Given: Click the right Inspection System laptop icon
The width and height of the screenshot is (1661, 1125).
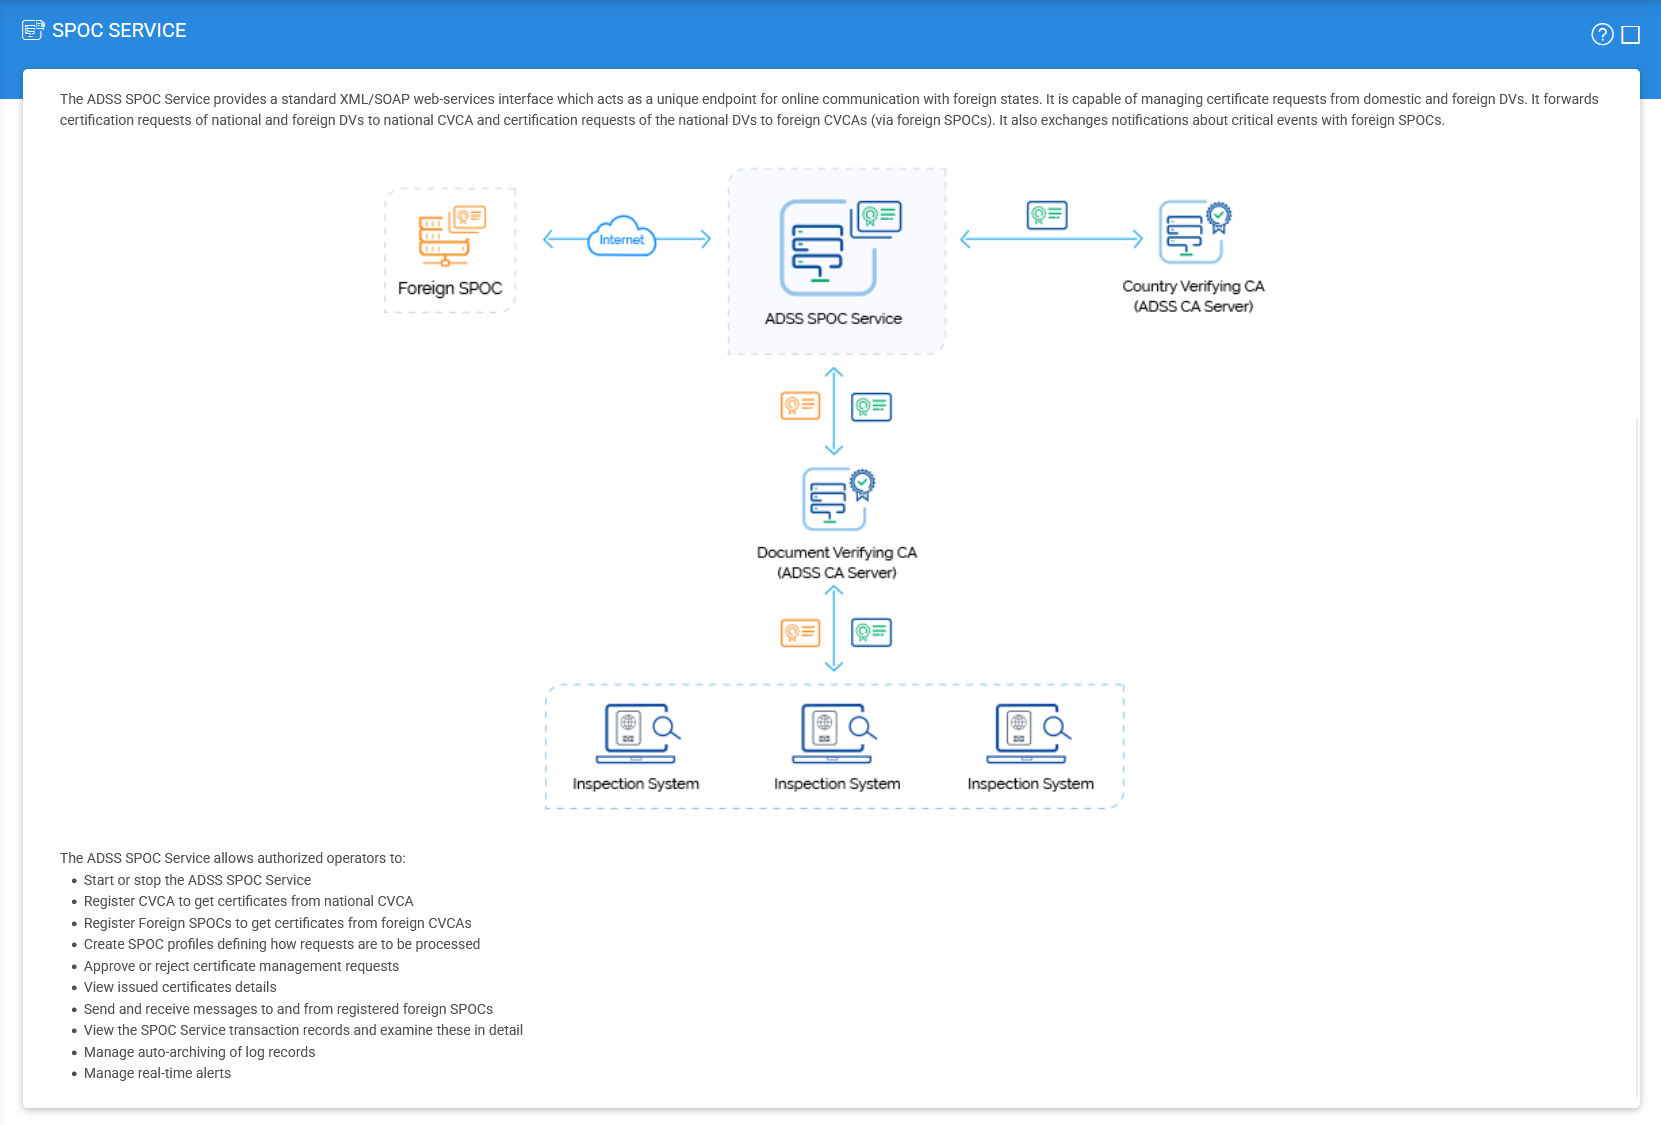Looking at the screenshot, I should coord(1029,733).
